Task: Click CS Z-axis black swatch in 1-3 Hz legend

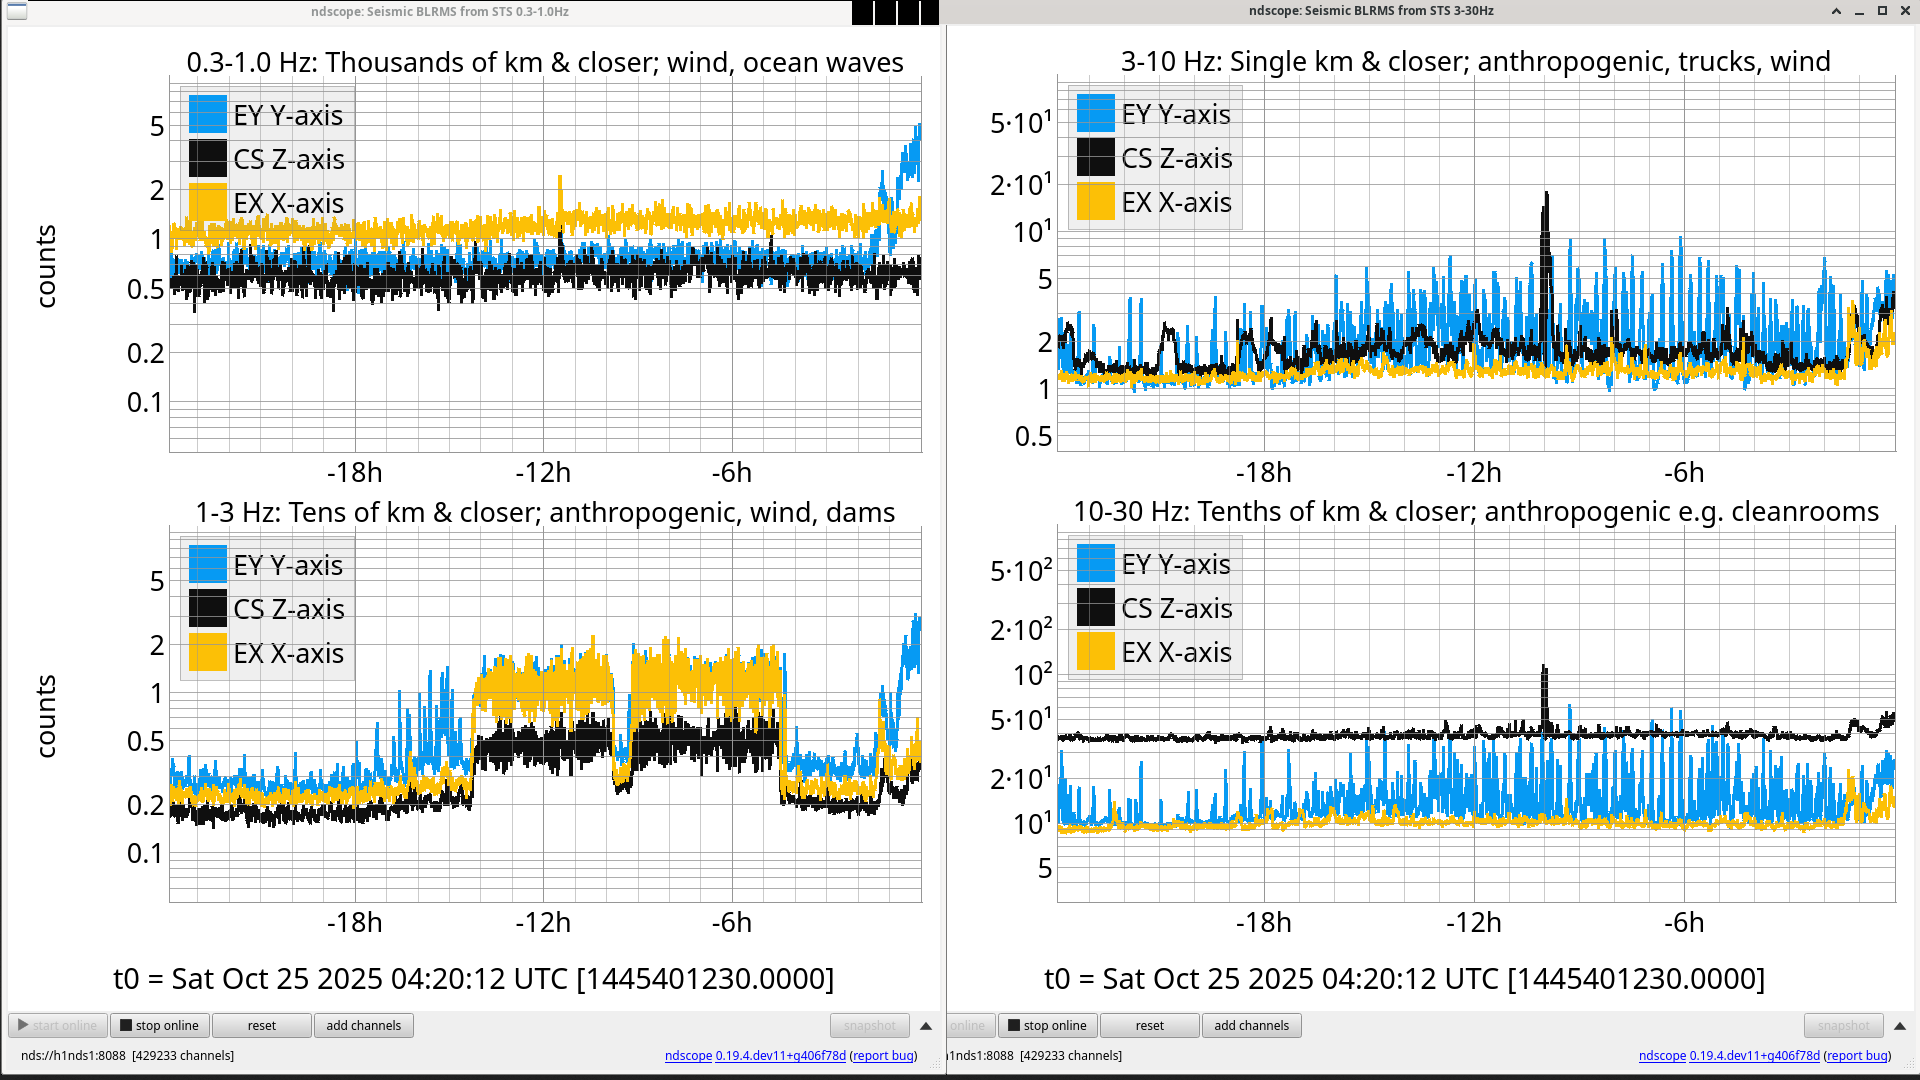Action: [x=208, y=609]
